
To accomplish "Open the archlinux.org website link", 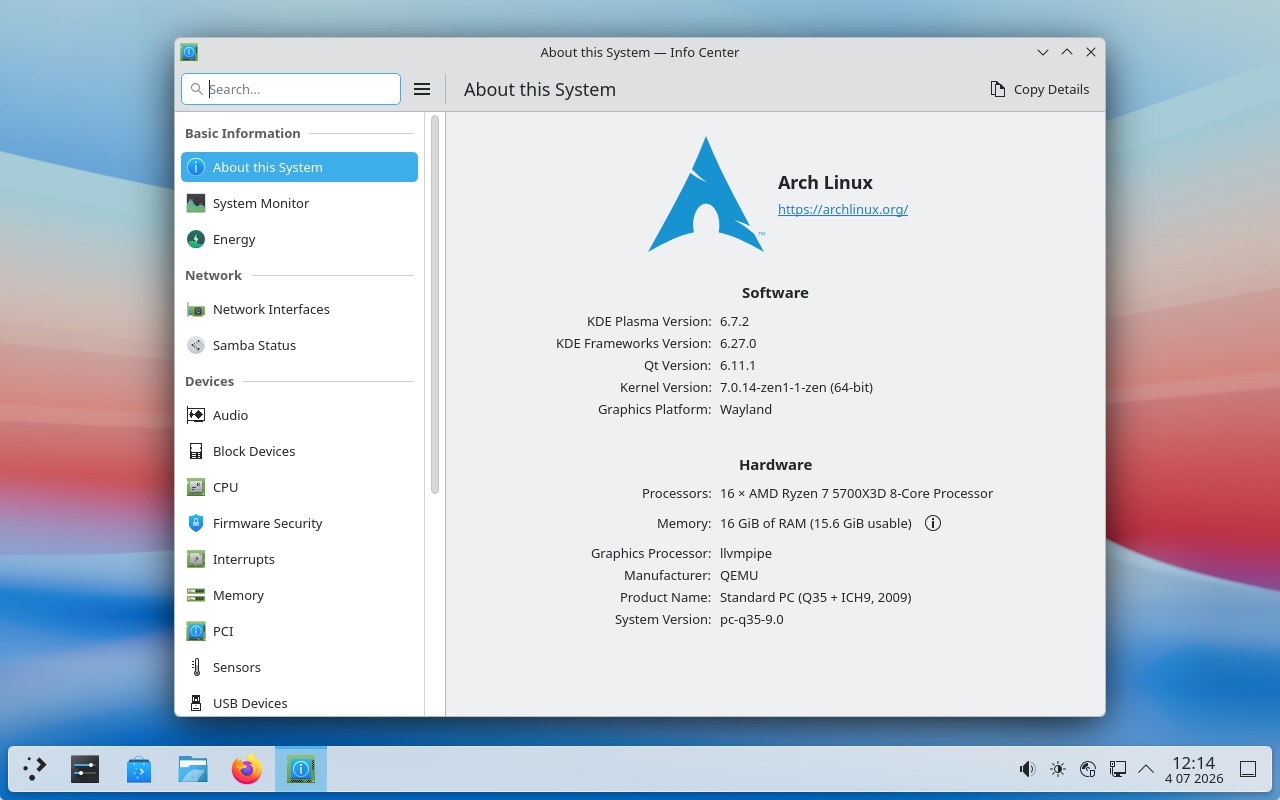I will click(x=843, y=209).
